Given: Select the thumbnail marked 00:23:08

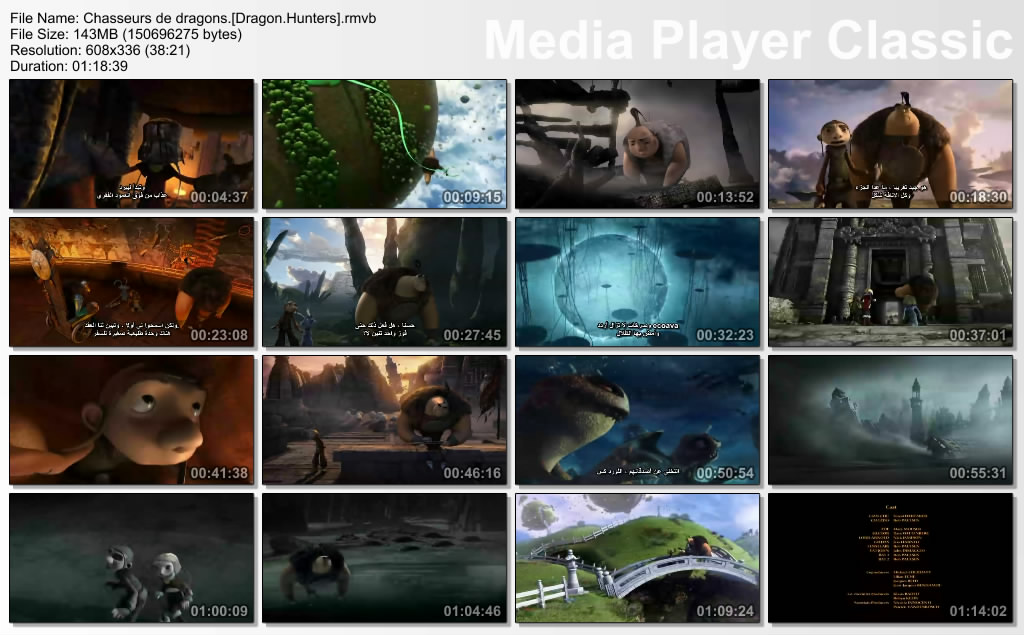Looking at the screenshot, I should [131, 282].
